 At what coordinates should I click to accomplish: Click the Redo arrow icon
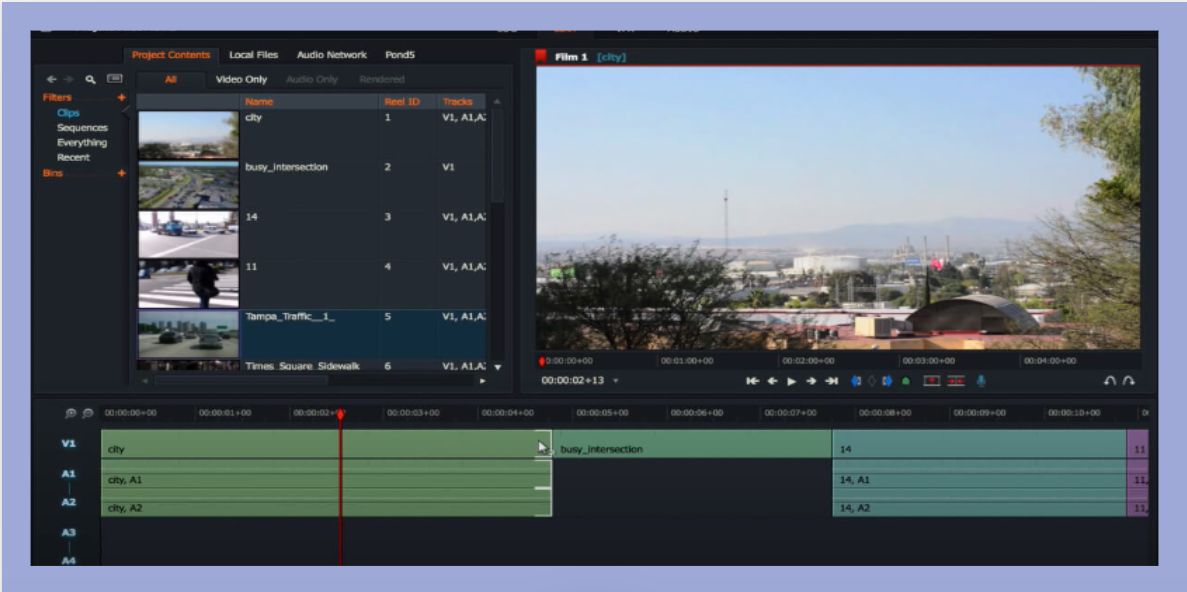pos(1129,381)
